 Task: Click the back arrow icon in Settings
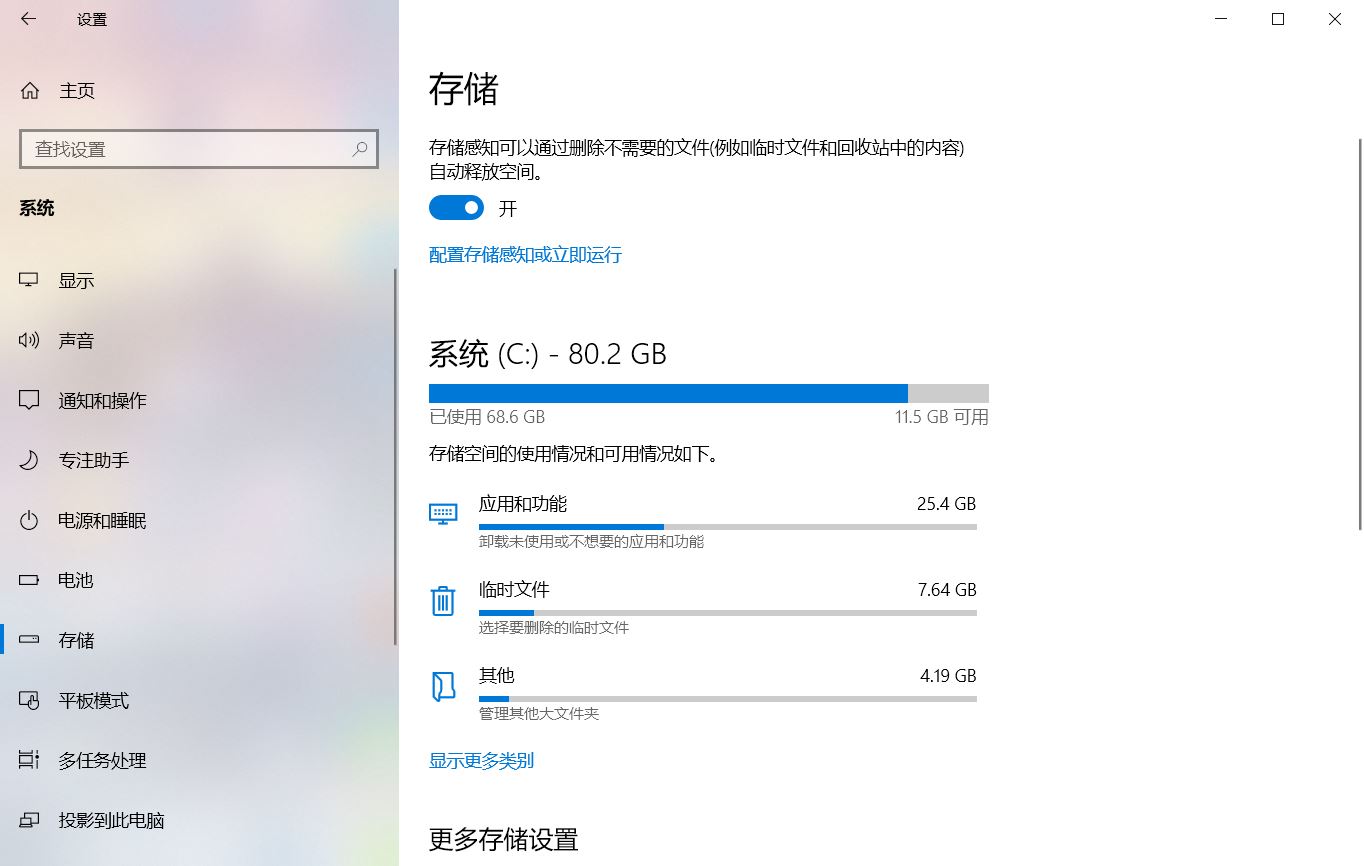pyautogui.click(x=28, y=19)
